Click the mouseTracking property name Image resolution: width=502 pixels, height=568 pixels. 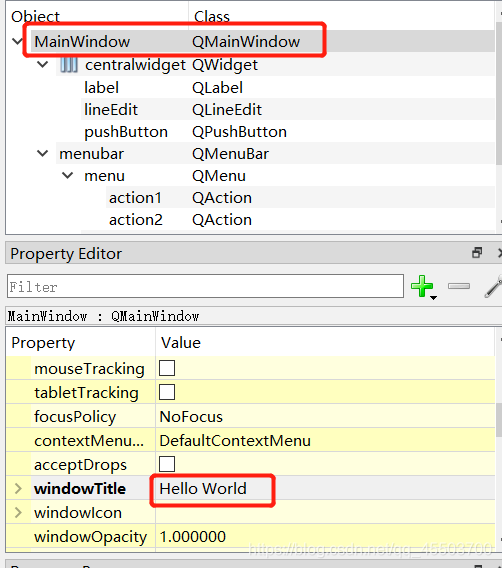coord(89,369)
